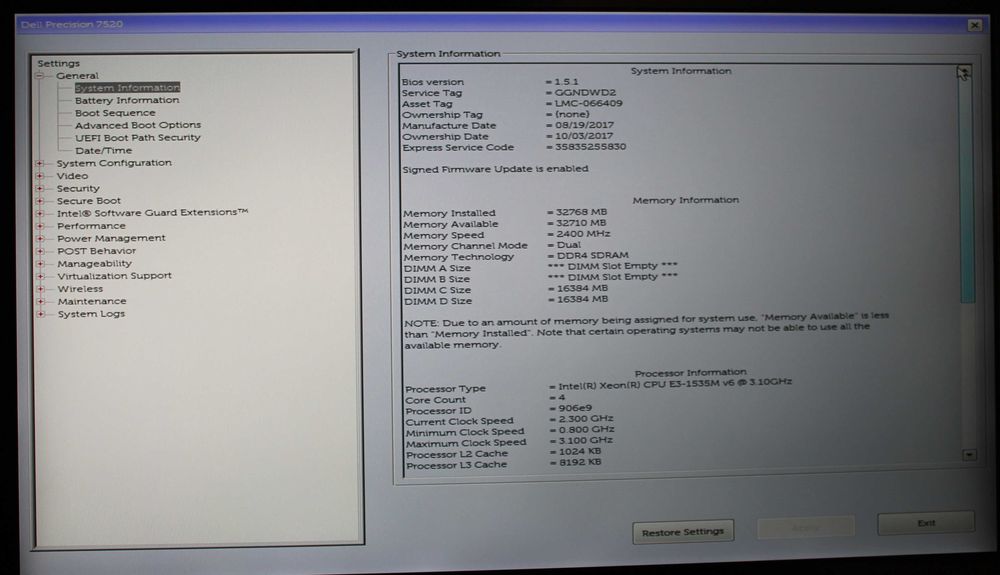Click Memory Available value 32710 MB
1000x575 pixels.
pyautogui.click(x=580, y=222)
